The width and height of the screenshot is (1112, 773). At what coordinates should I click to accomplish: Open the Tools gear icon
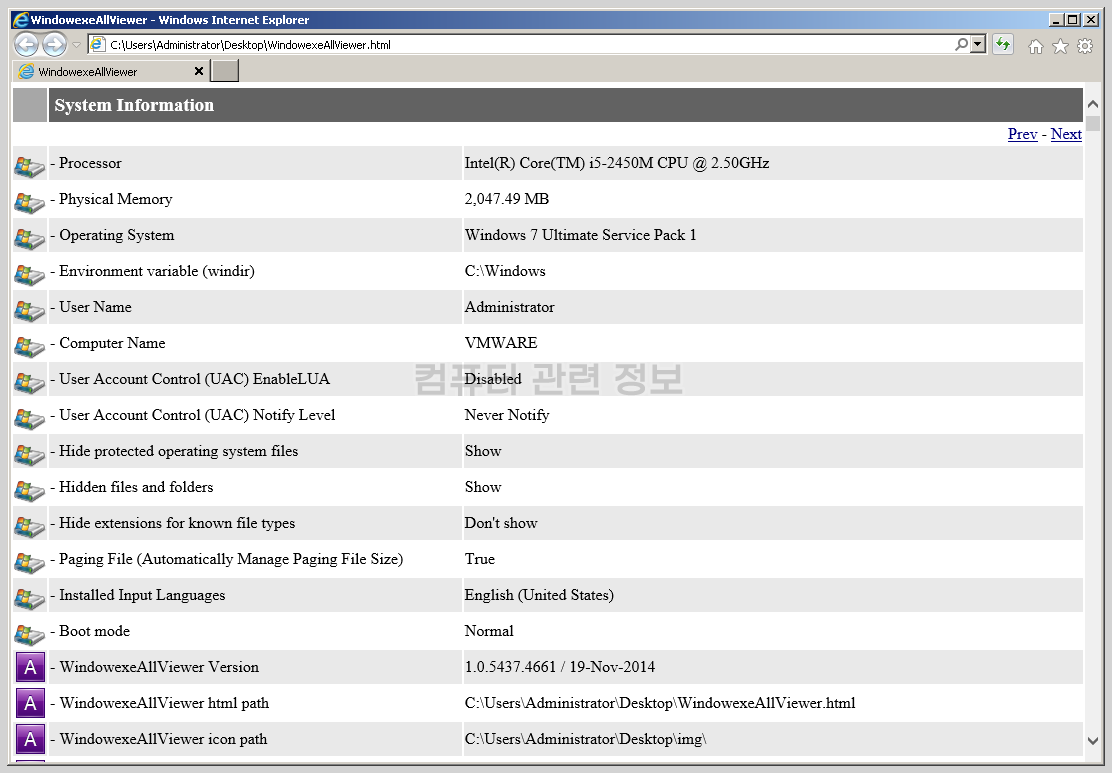click(x=1085, y=46)
